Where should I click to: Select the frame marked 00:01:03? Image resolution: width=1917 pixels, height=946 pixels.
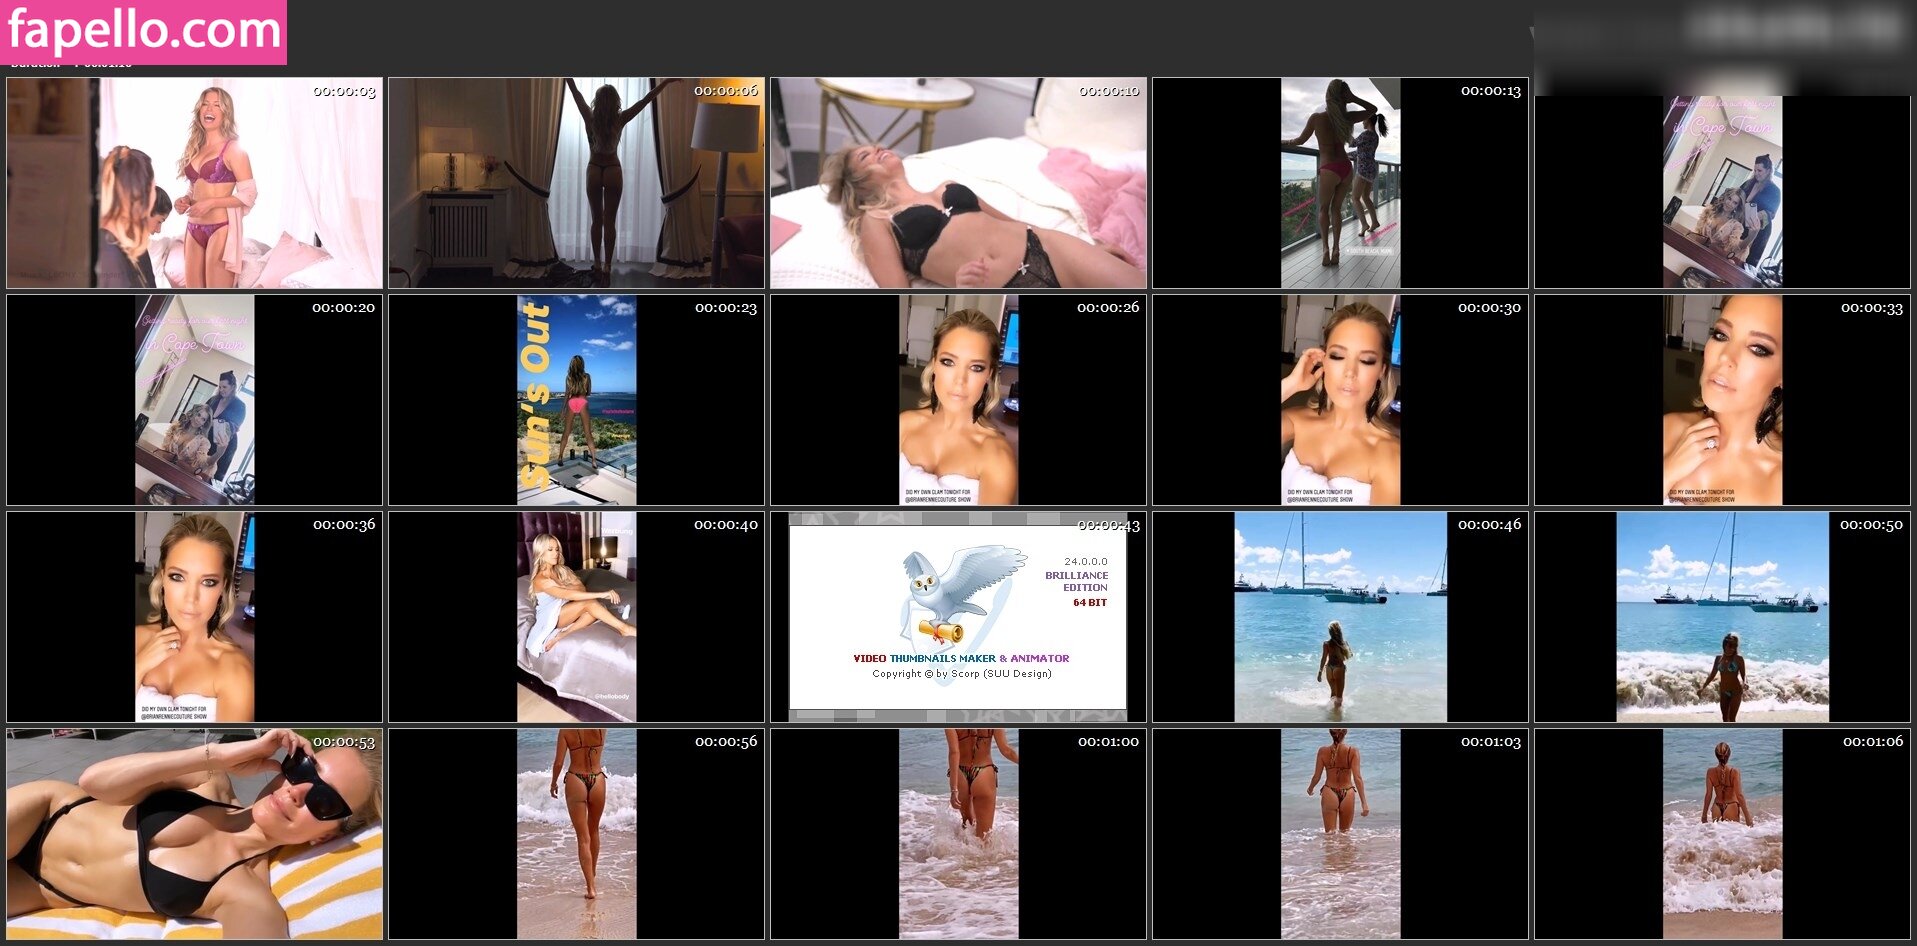pos(1340,834)
